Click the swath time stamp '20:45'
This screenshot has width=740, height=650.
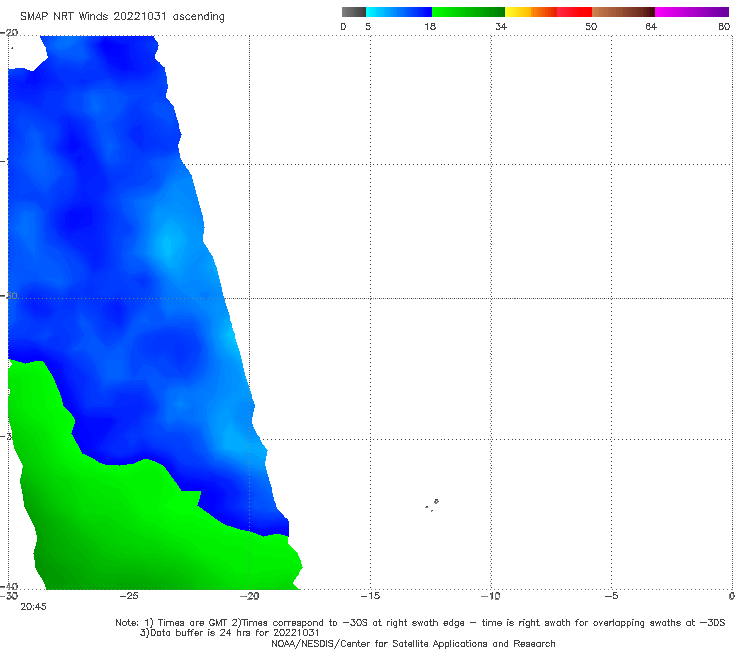point(33,607)
